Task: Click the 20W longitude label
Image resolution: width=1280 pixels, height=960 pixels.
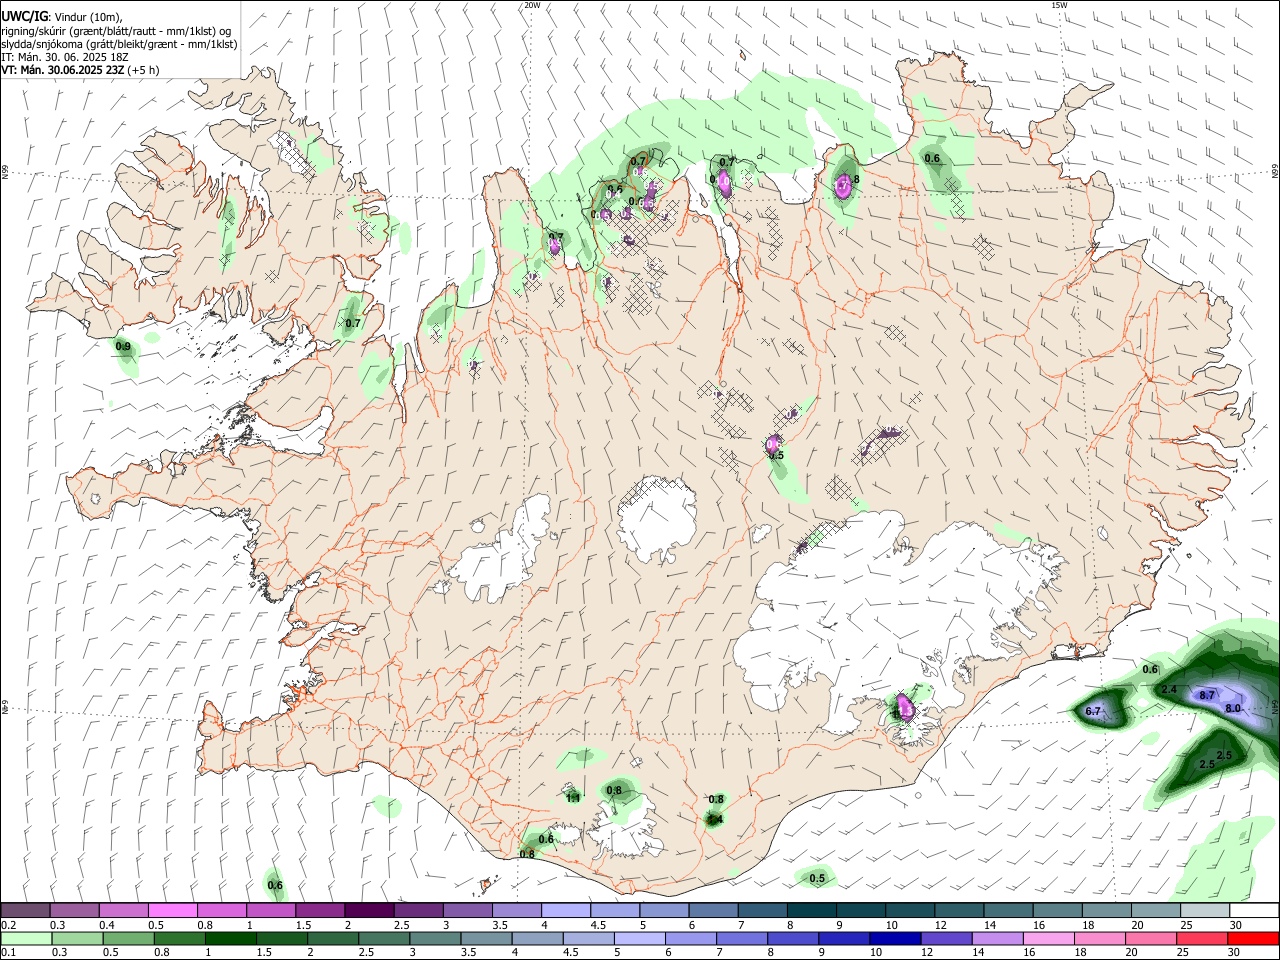Action: pos(532,5)
